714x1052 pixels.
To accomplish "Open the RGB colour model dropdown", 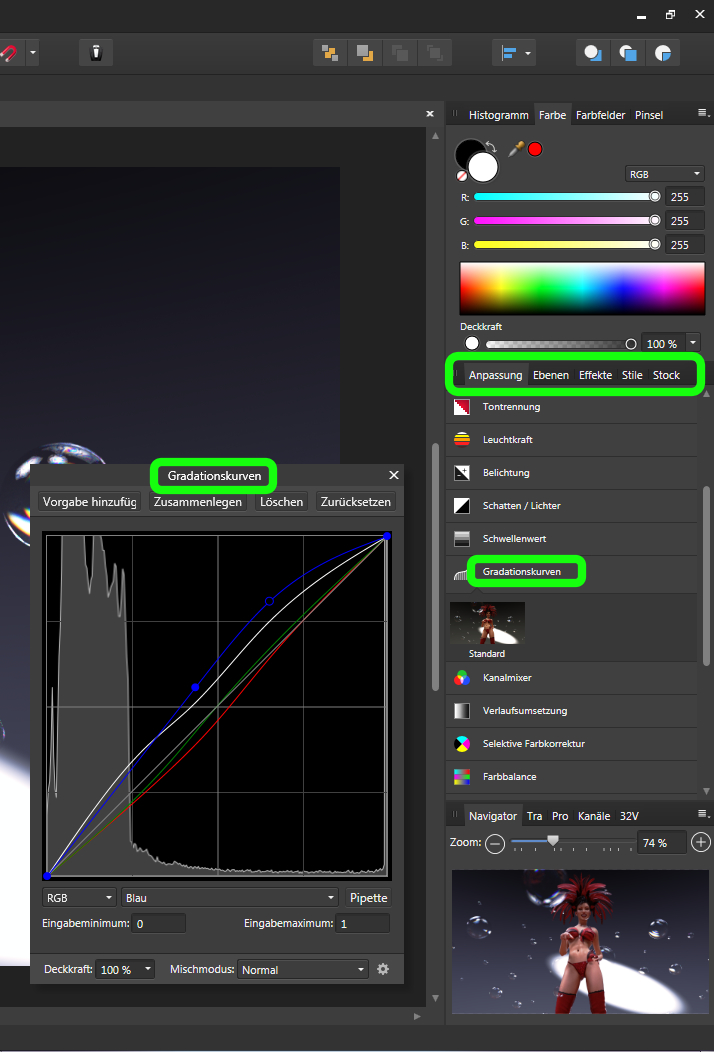I will point(664,174).
